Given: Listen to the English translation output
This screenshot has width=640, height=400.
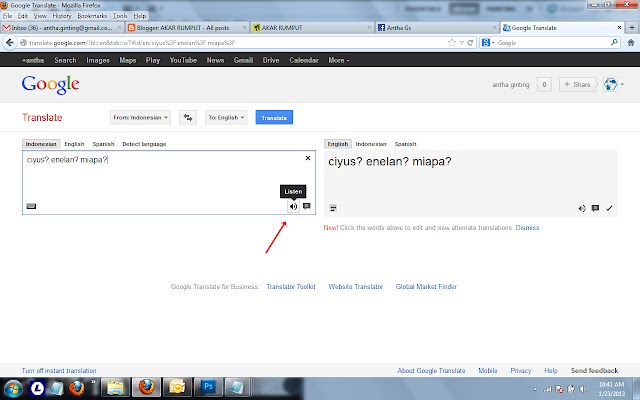Looking at the screenshot, I should [x=582, y=209].
